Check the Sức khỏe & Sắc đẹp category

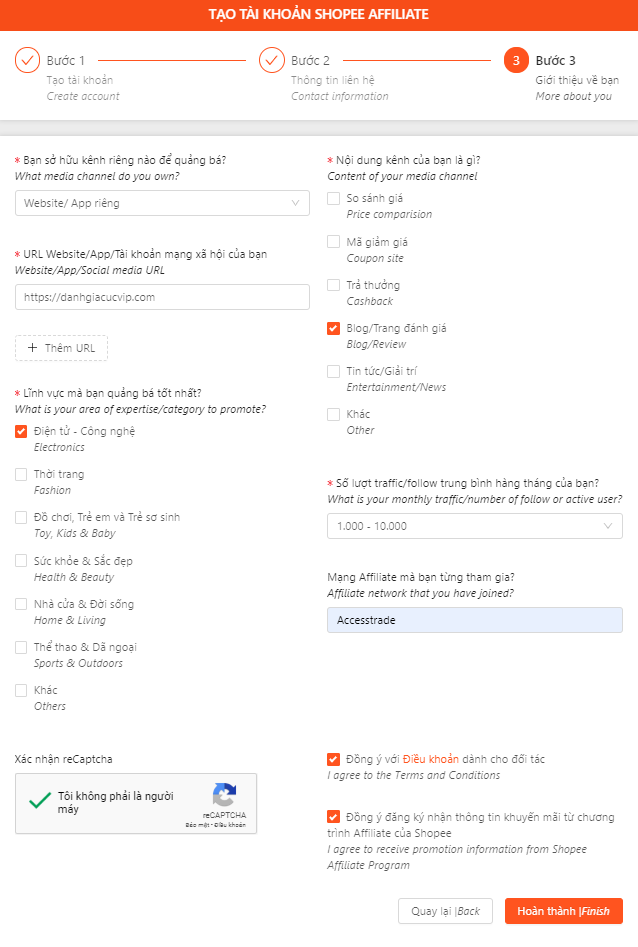coord(20,561)
